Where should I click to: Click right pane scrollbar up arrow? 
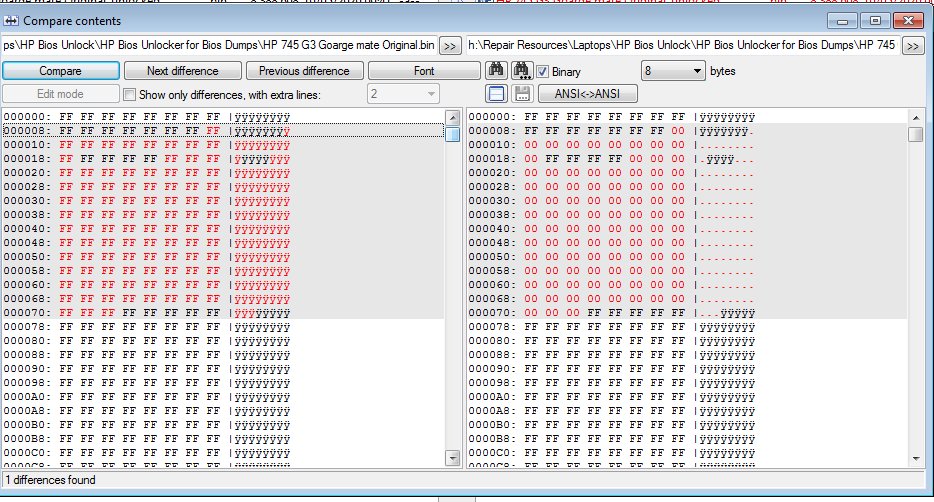(x=916, y=117)
